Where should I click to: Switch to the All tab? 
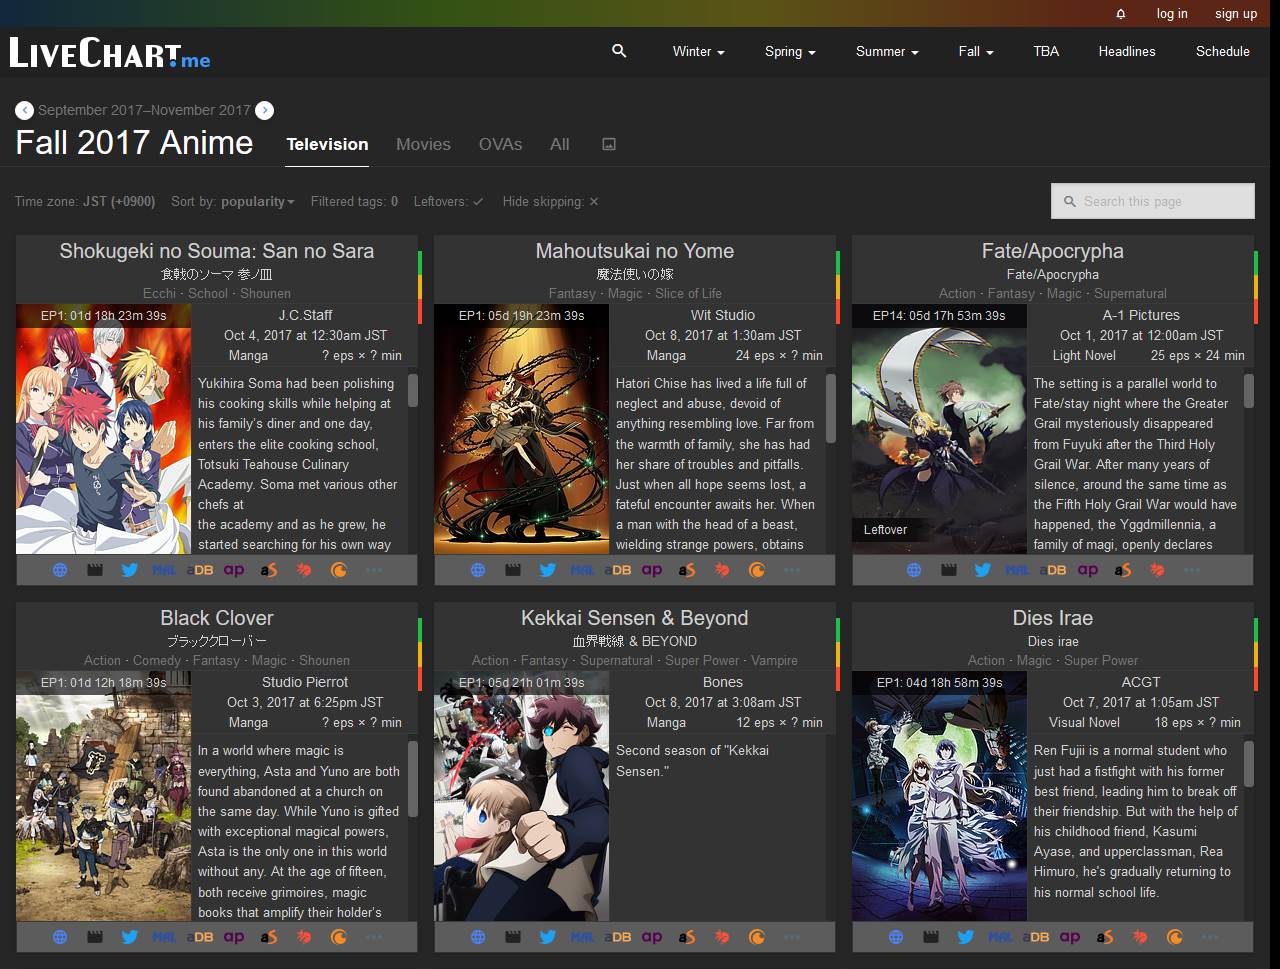coord(560,144)
